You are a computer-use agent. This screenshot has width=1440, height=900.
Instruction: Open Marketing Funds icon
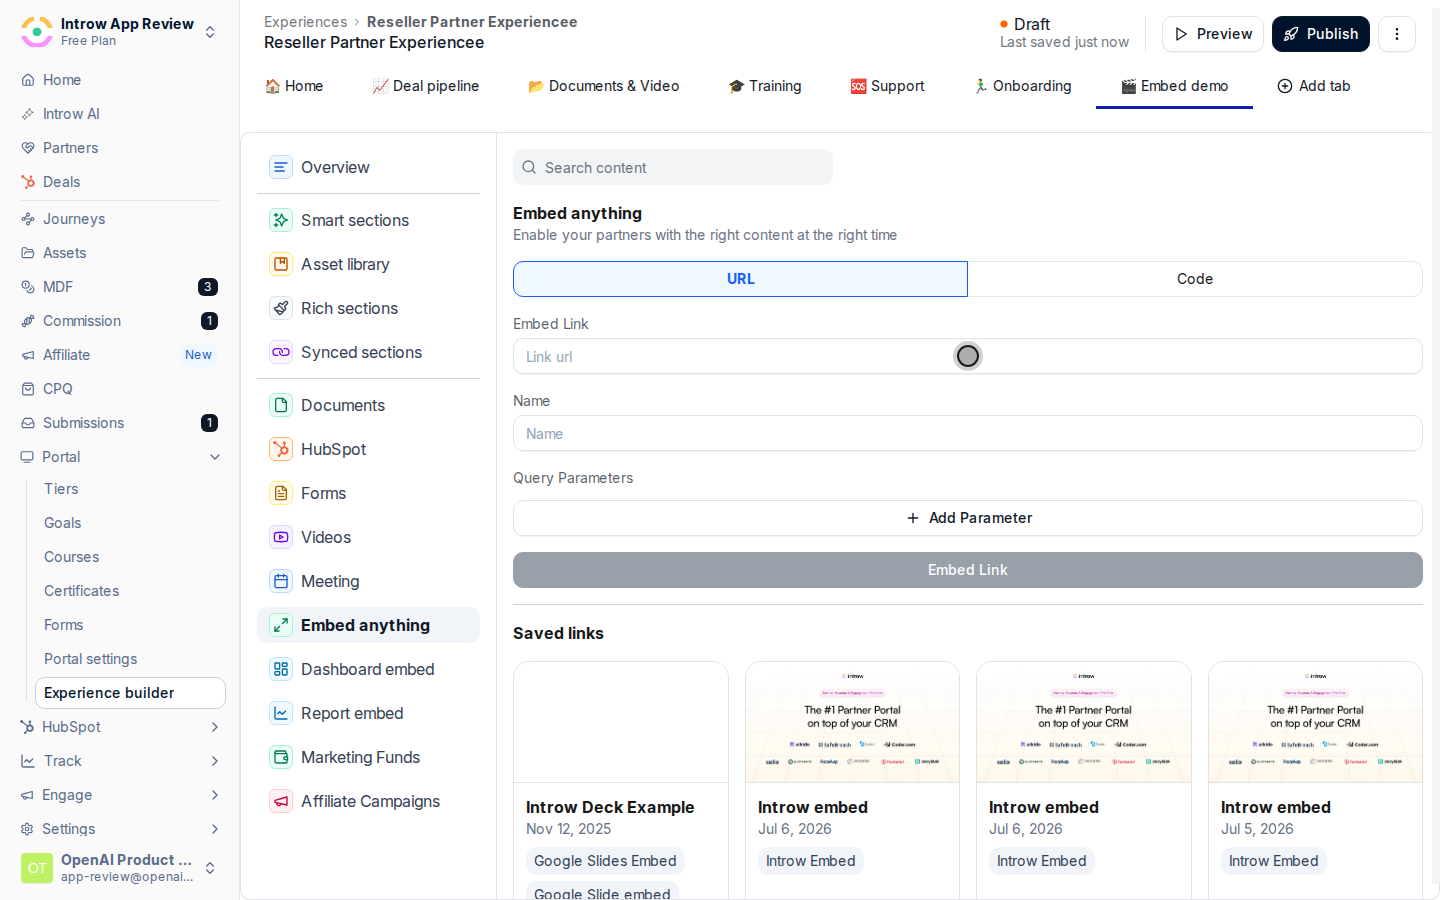coord(281,757)
